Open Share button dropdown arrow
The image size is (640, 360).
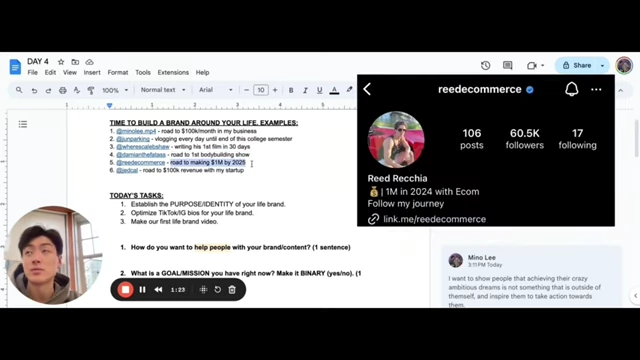pyautogui.click(x=602, y=65)
